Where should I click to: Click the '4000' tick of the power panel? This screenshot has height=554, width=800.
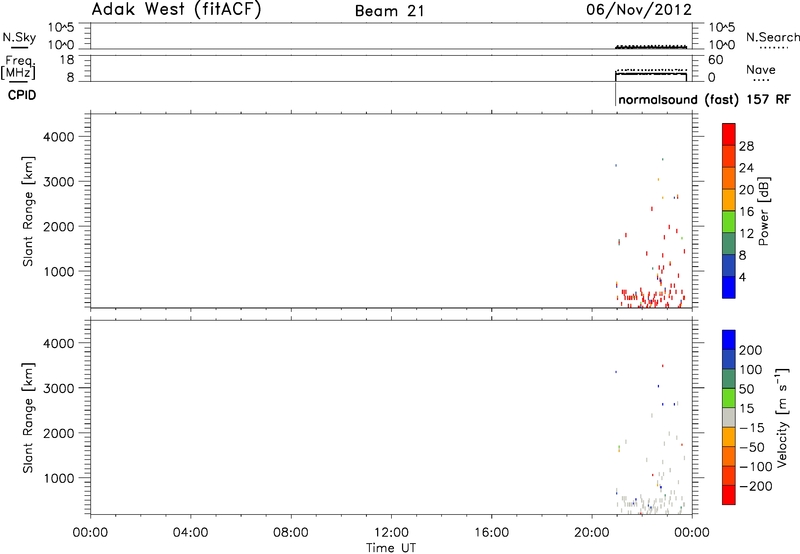[59, 137]
